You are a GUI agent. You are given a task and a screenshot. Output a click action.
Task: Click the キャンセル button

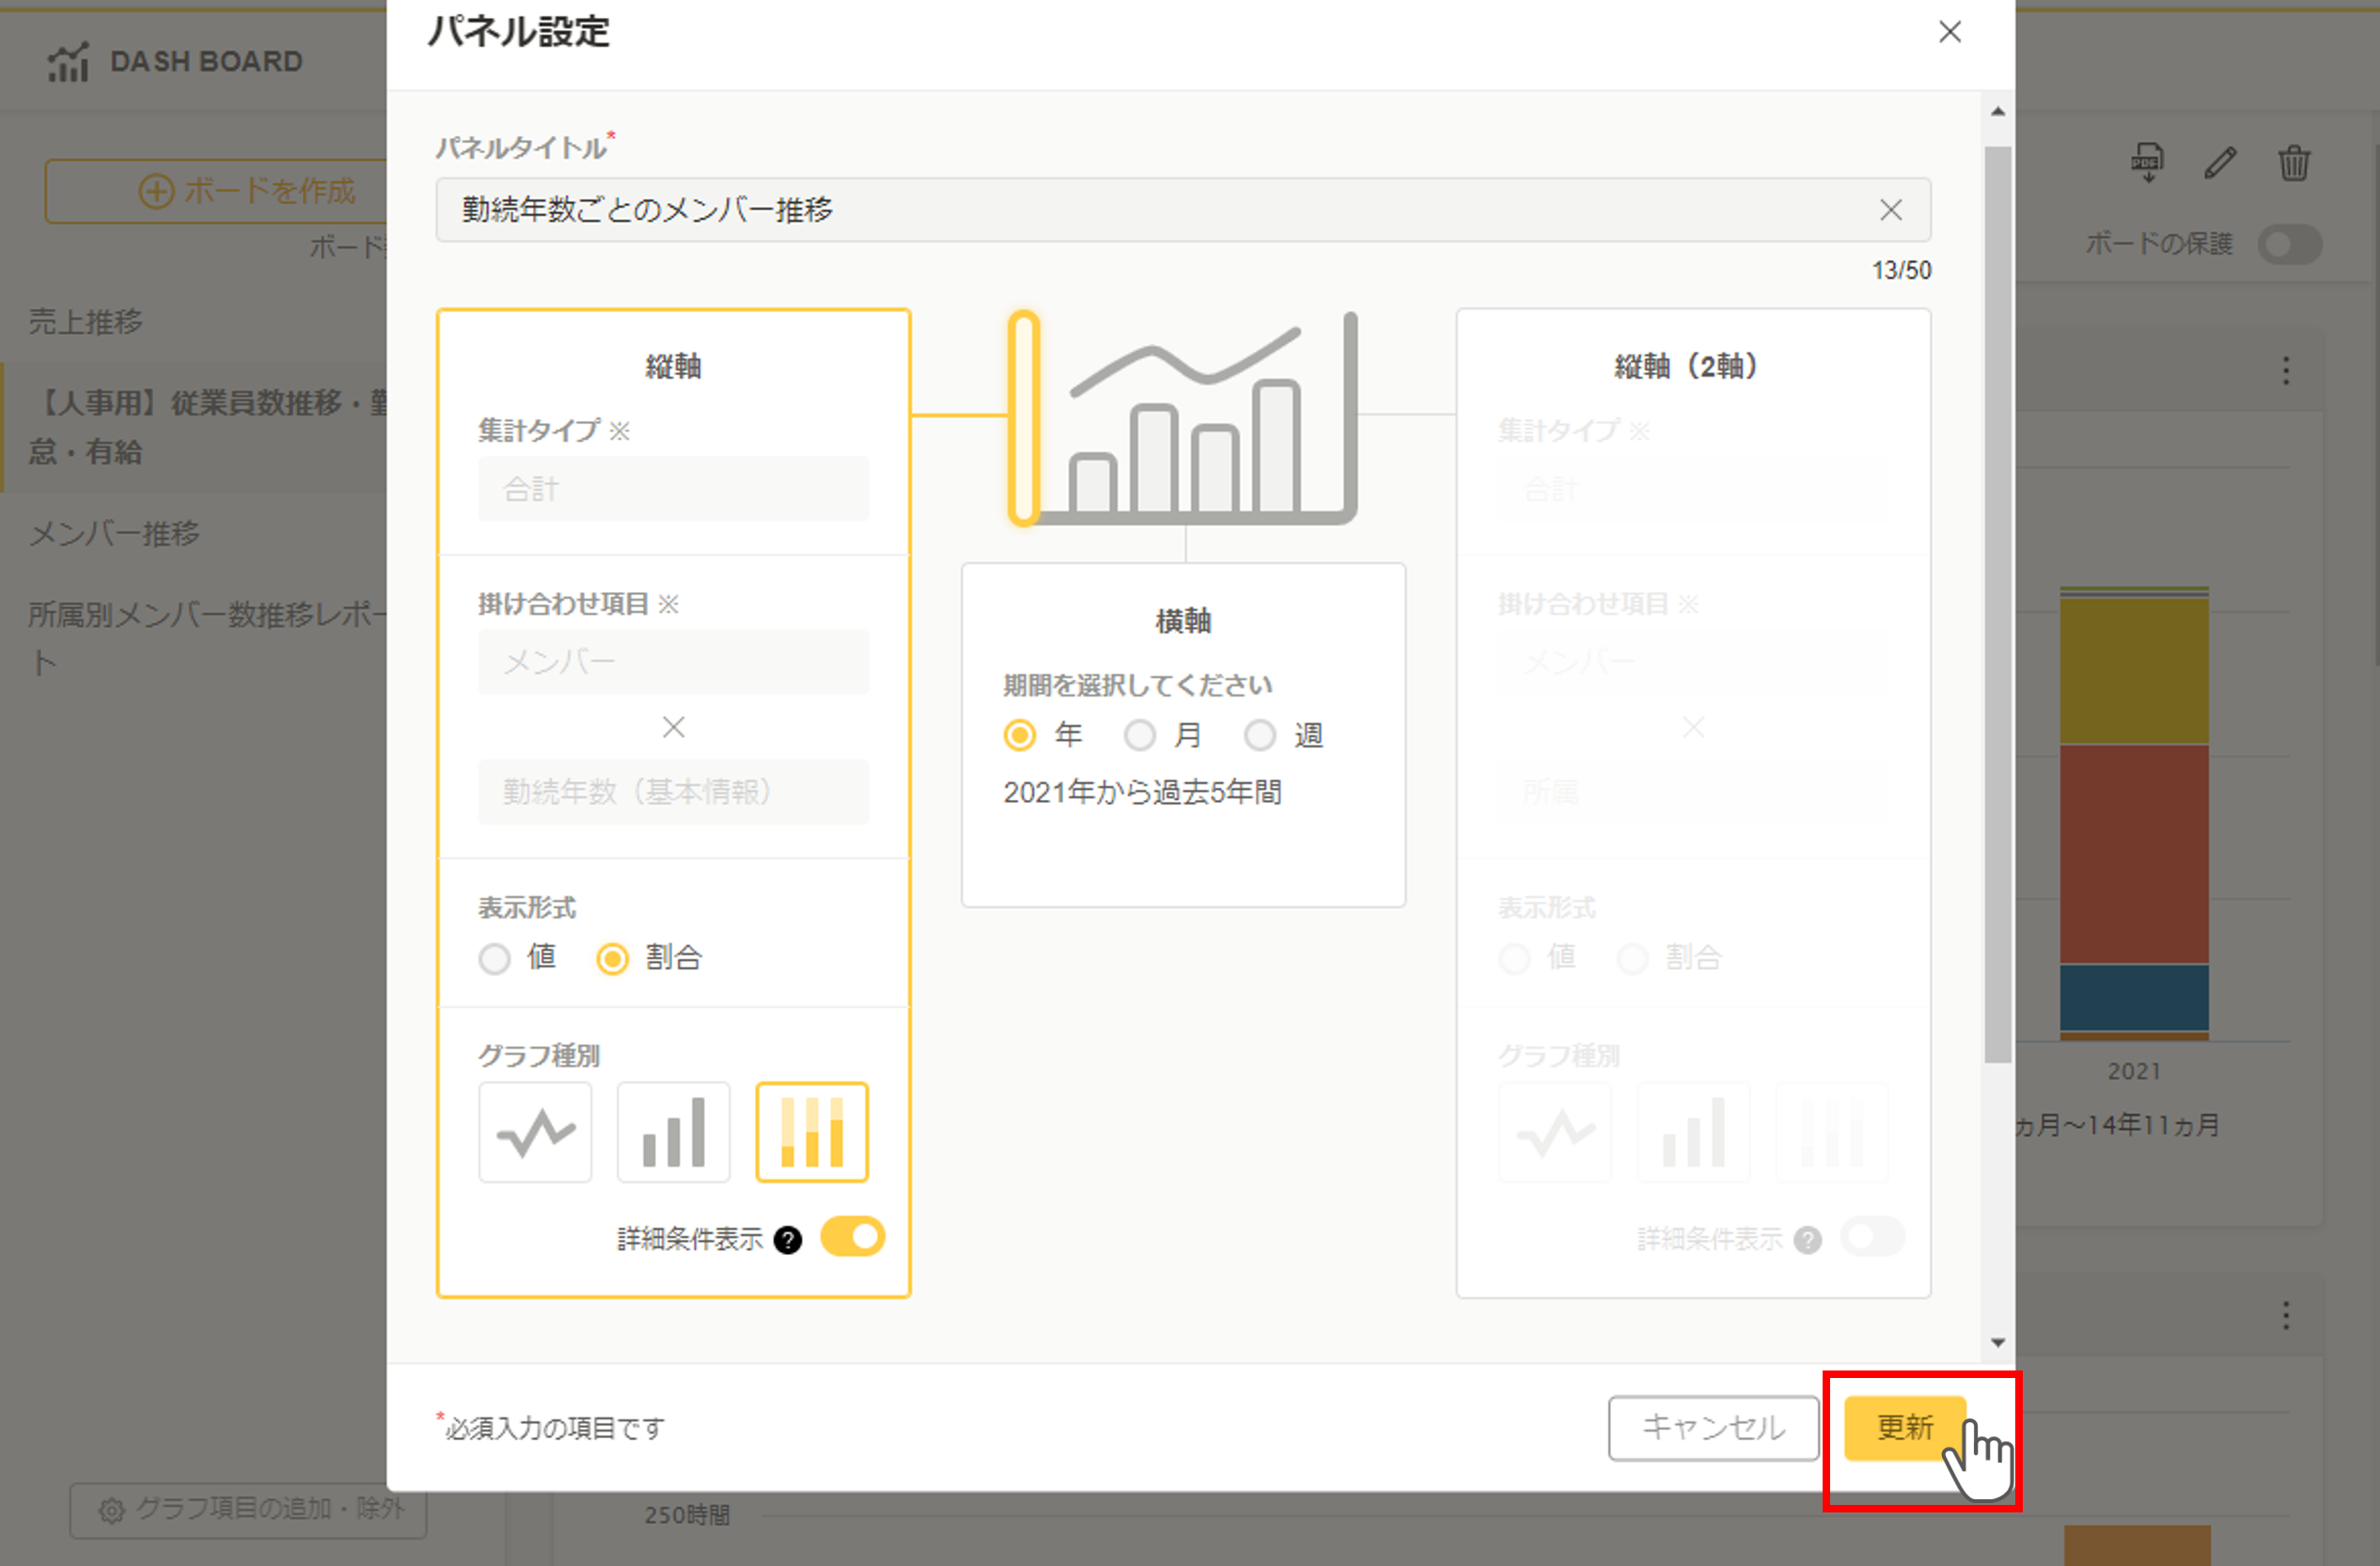tap(1713, 1427)
